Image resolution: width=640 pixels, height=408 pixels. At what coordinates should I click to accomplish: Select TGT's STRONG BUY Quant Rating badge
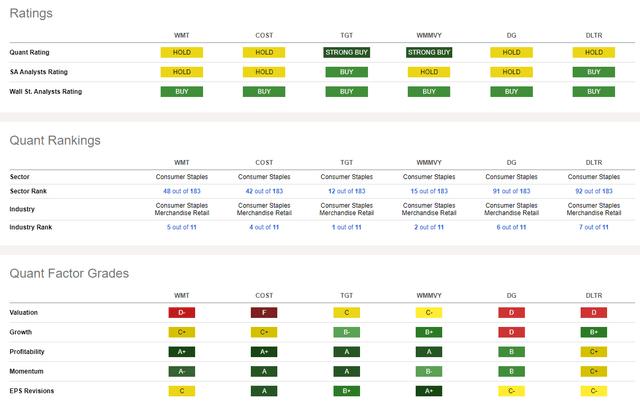(347, 52)
